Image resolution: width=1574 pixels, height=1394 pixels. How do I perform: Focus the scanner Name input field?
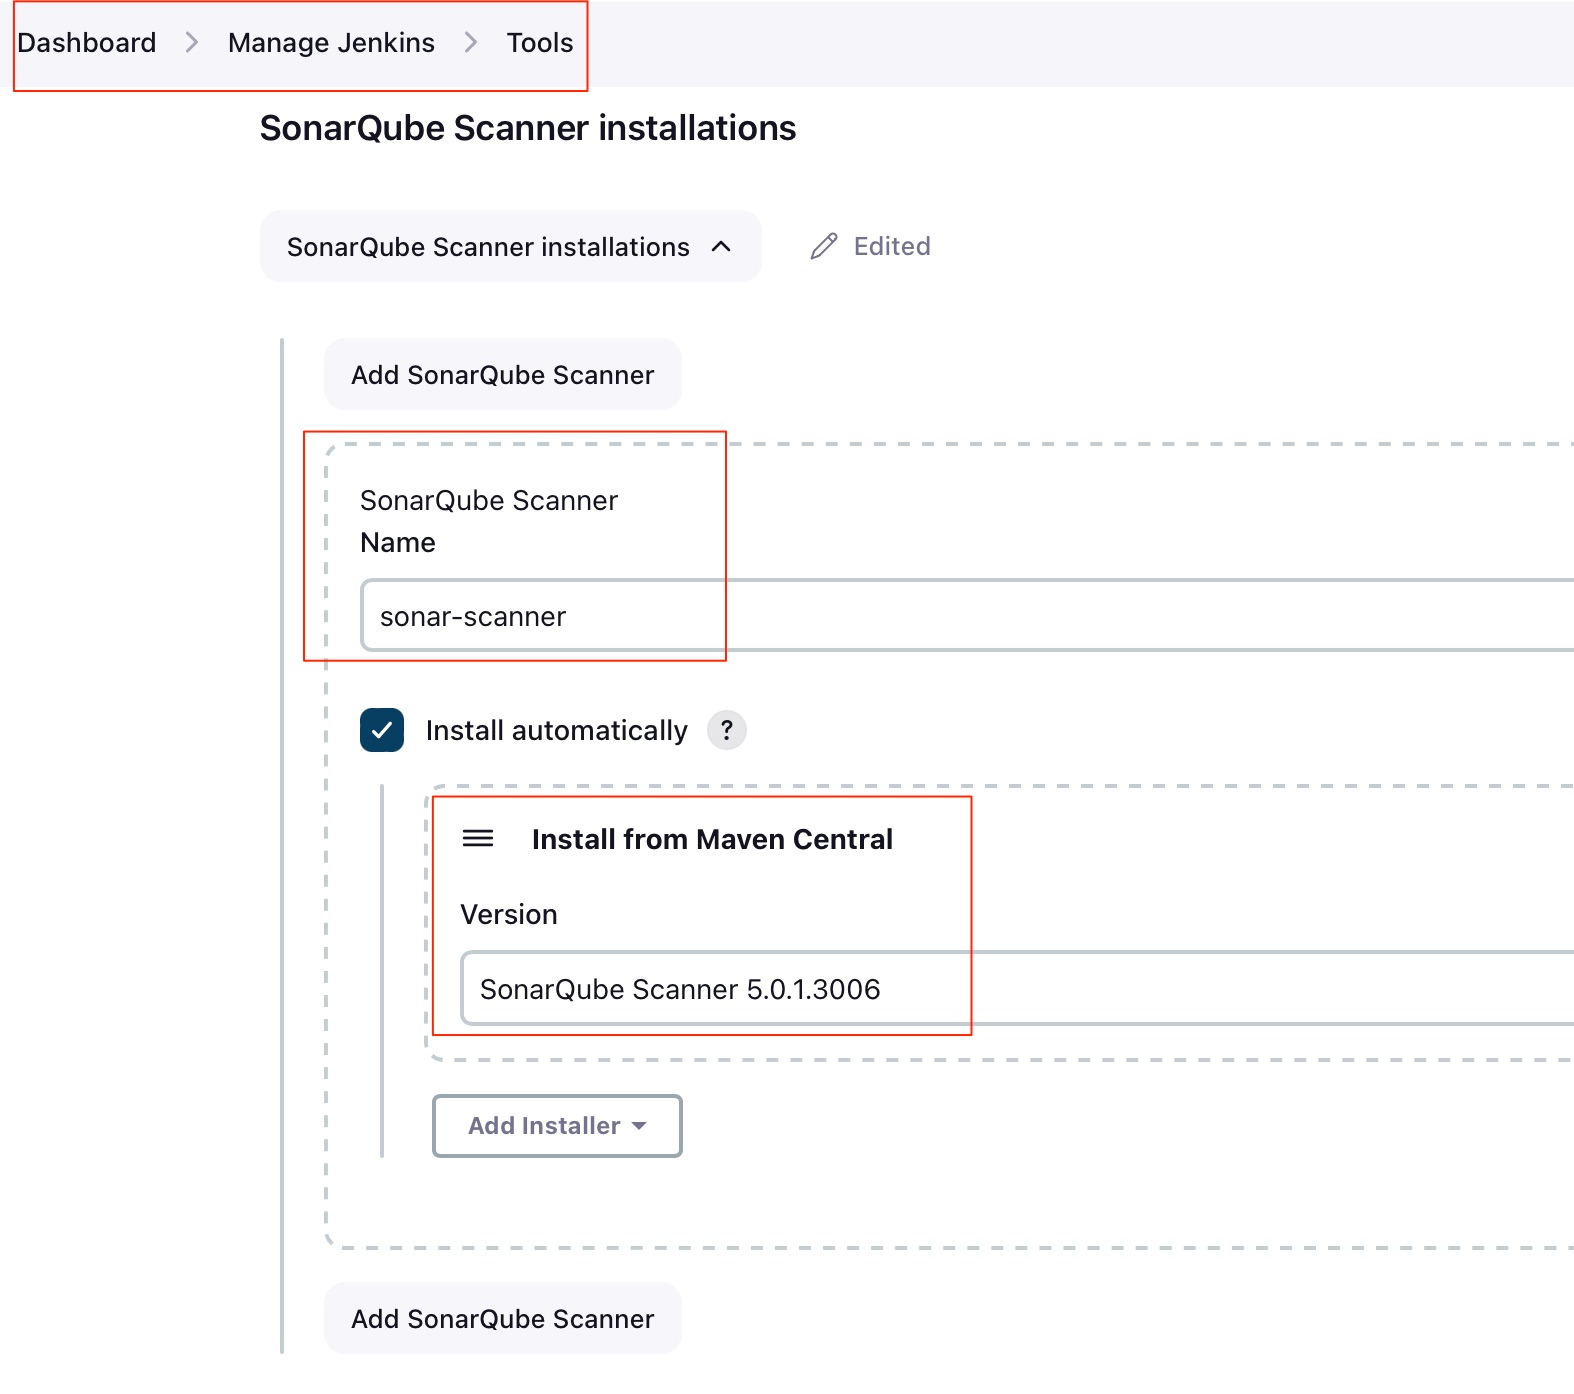pos(967,616)
